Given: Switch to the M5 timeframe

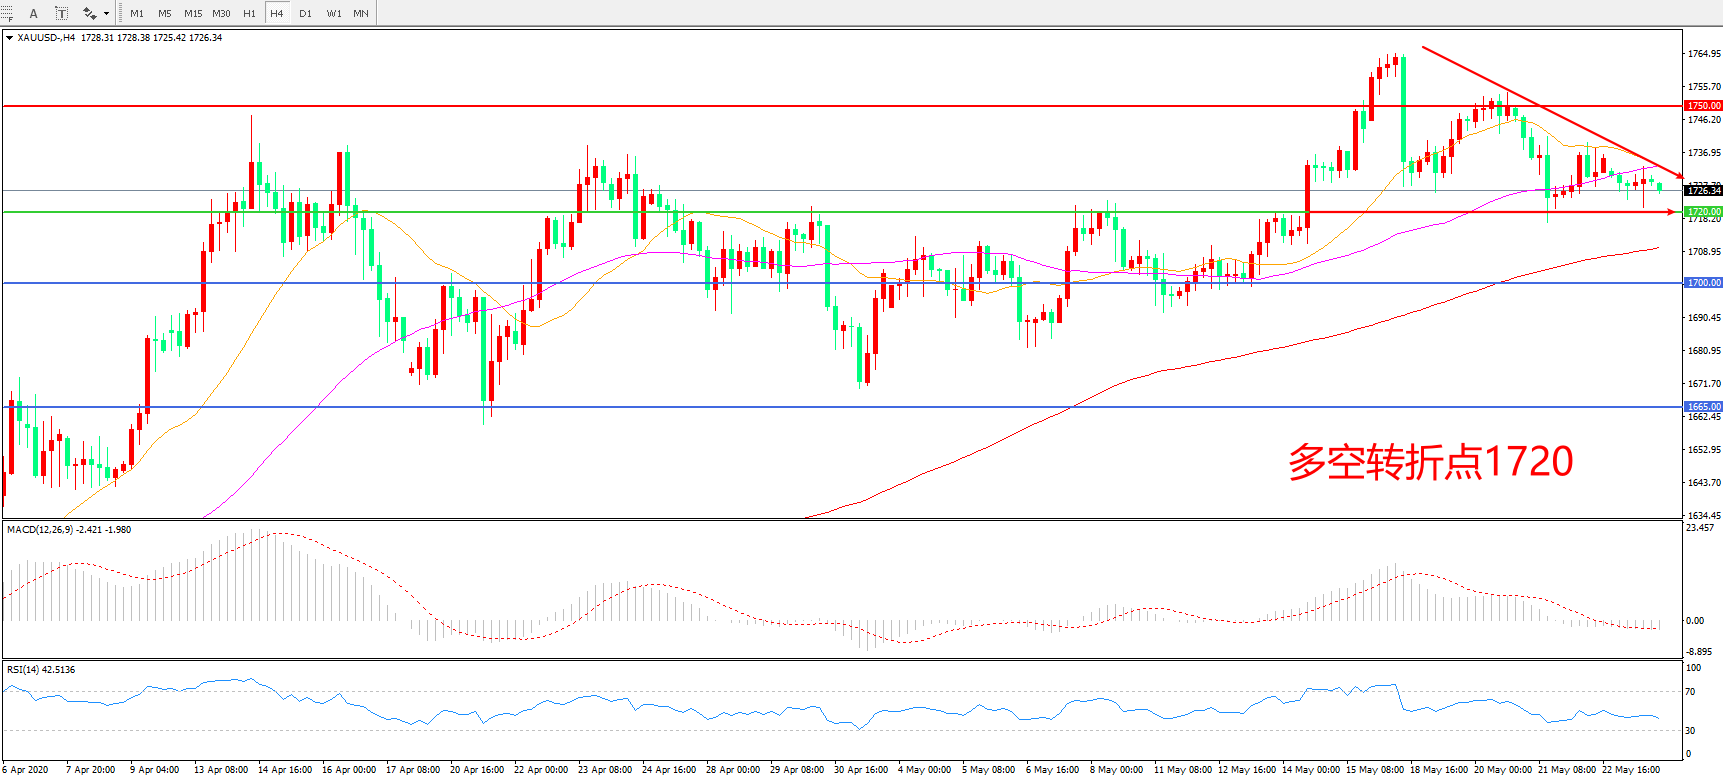Looking at the screenshot, I should click(x=165, y=13).
